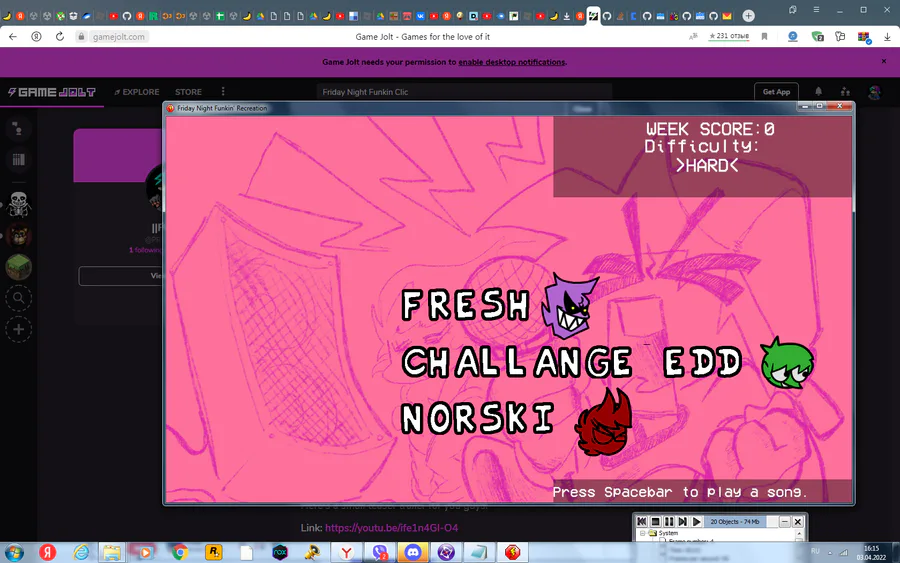This screenshot has width=900, height=563.
Task: Open Rockstar Games Launcher from taskbar
Action: point(214,552)
